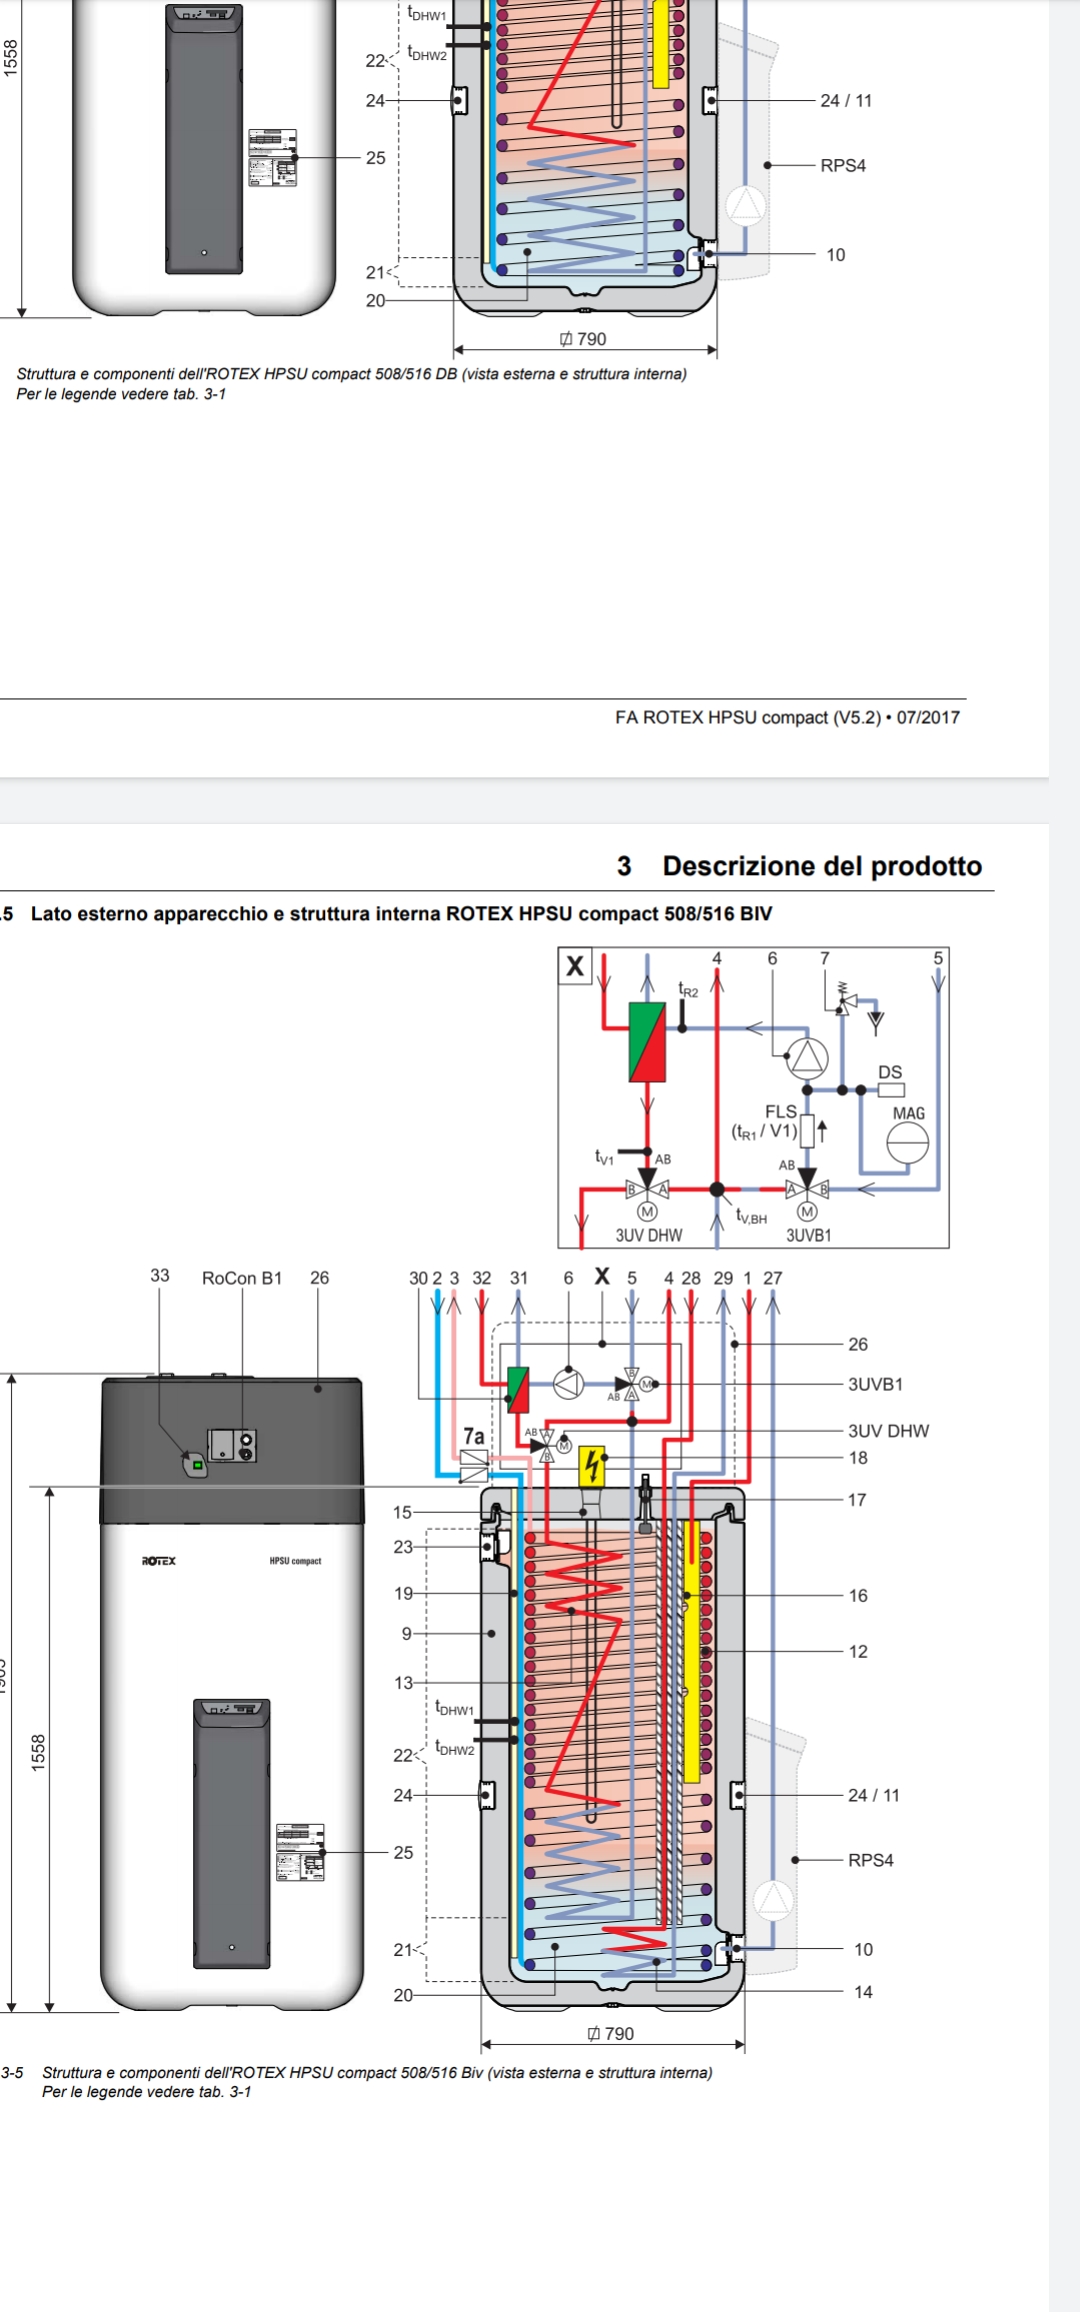Select the RoCon display on the unit front

click(232, 1445)
